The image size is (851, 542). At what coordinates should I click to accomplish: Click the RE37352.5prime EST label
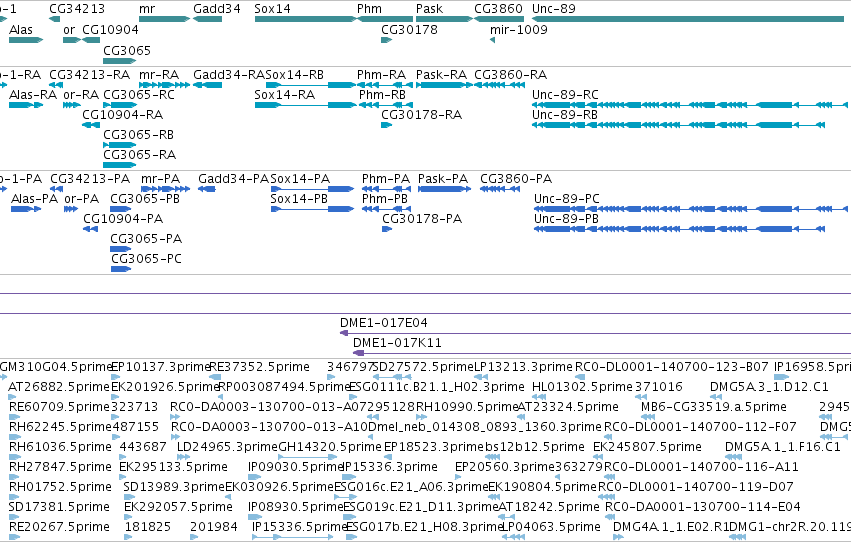pyautogui.click(x=259, y=367)
